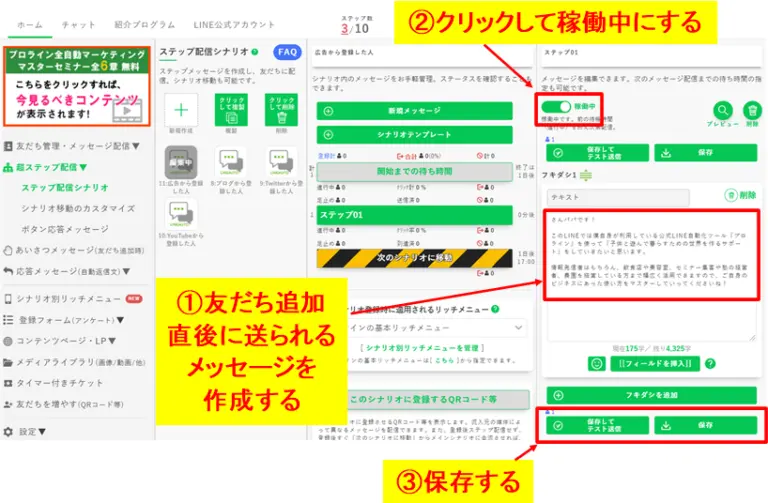Image resolution: width=768 pixels, height=503 pixels.
Task: Select scenario 8:ブログから登録した人 icon
Action: point(231,163)
